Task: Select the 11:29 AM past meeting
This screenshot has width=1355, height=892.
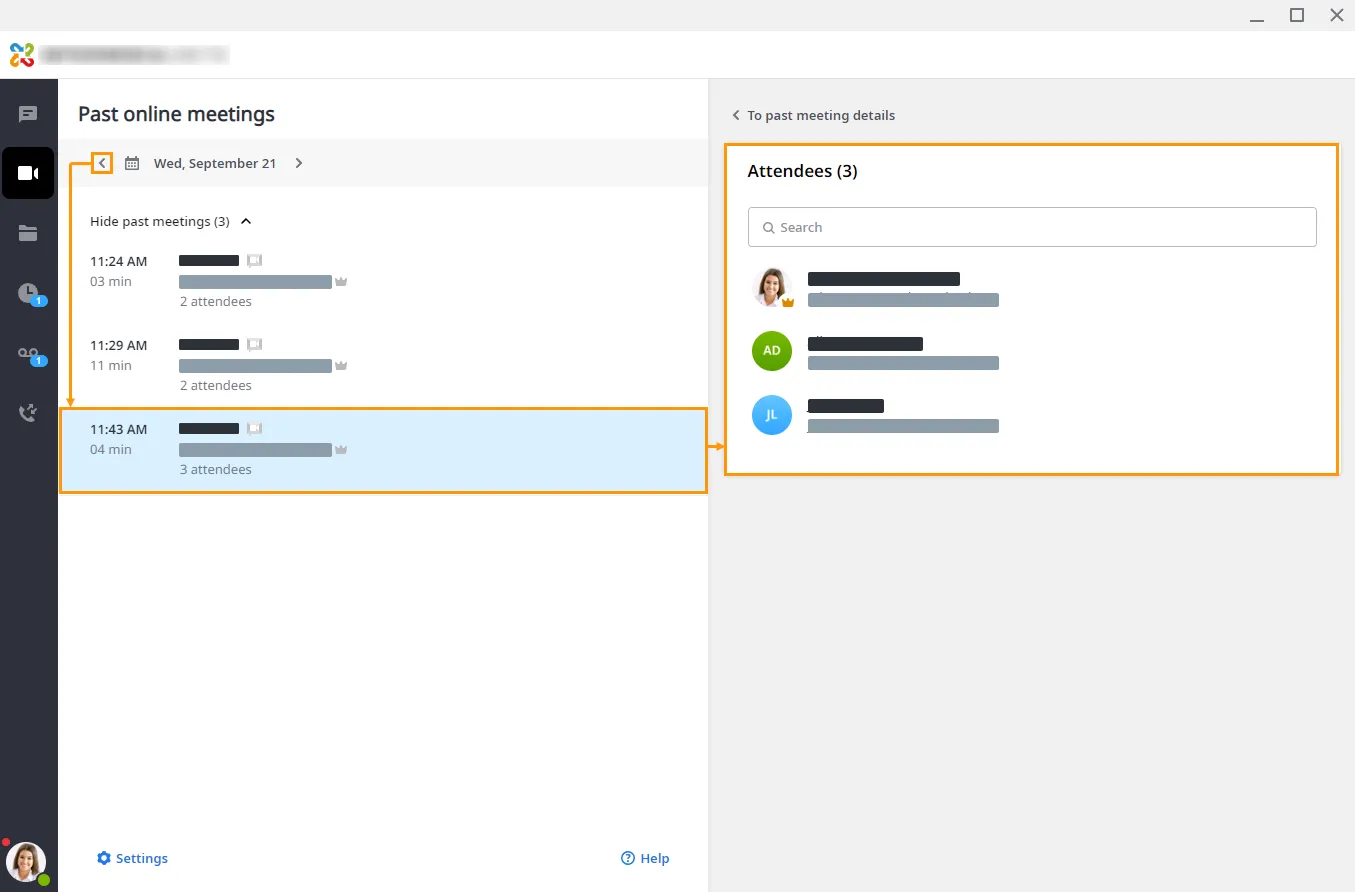Action: click(x=383, y=365)
